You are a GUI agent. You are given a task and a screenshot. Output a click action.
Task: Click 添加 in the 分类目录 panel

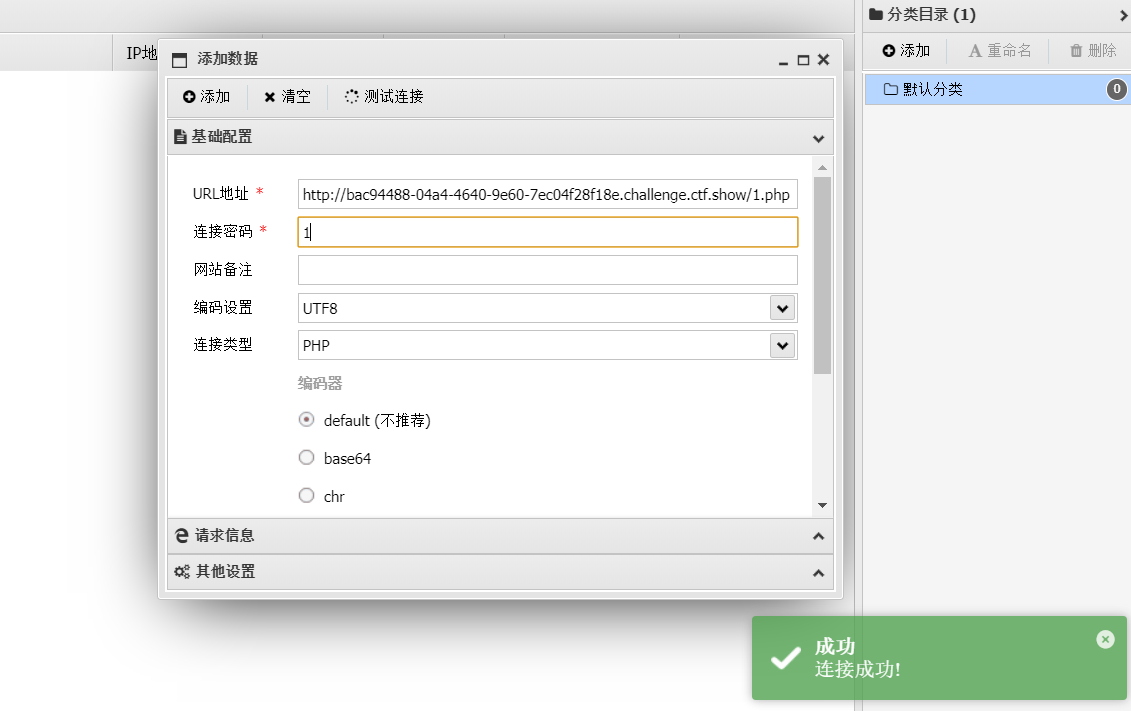(x=907, y=50)
